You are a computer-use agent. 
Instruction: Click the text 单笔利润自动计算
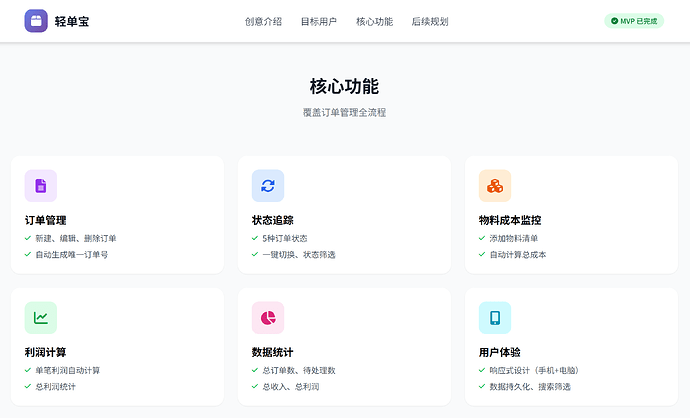tap(68, 370)
